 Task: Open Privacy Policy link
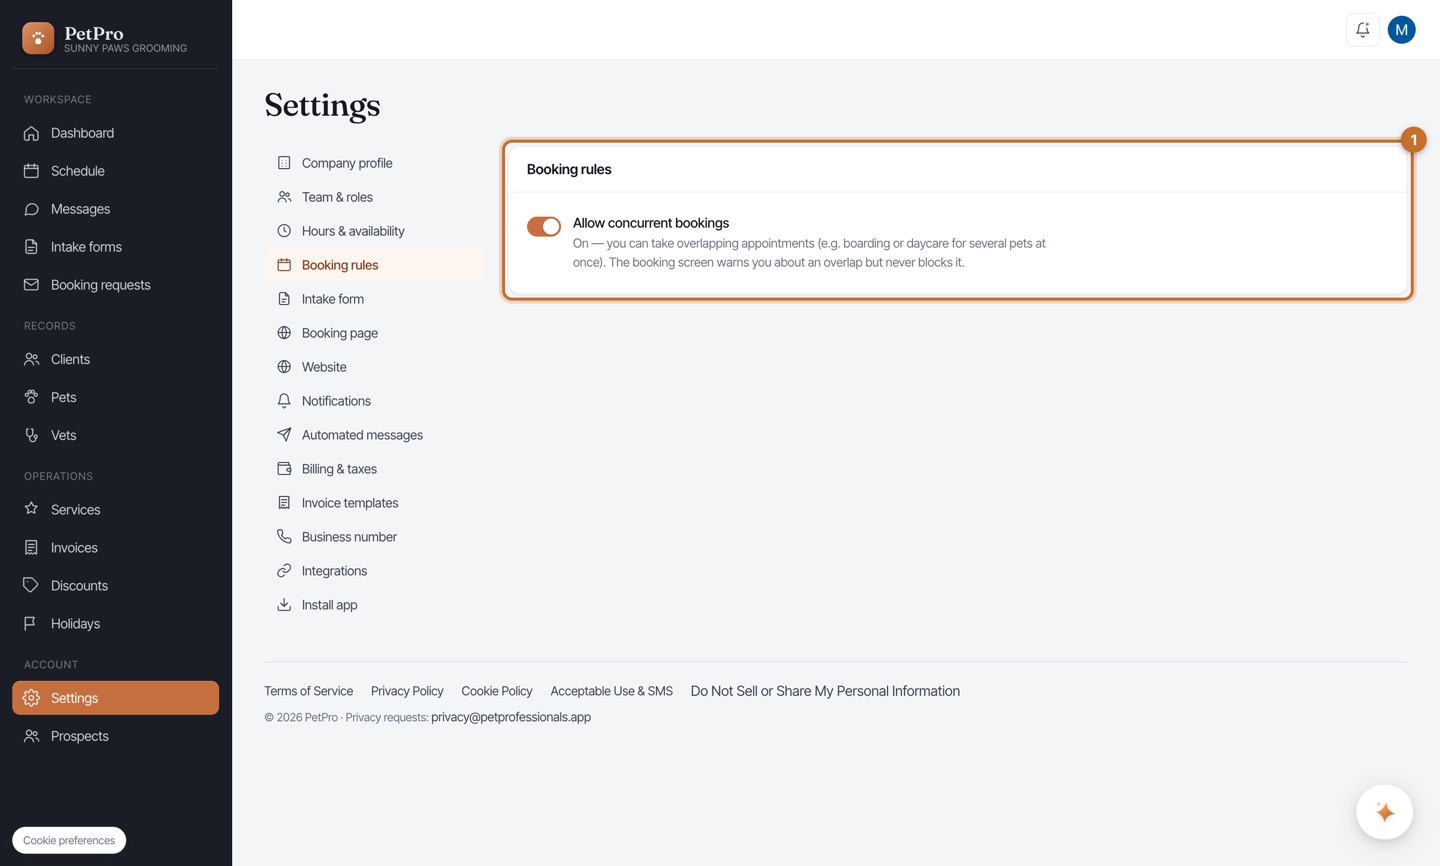pos(407,691)
